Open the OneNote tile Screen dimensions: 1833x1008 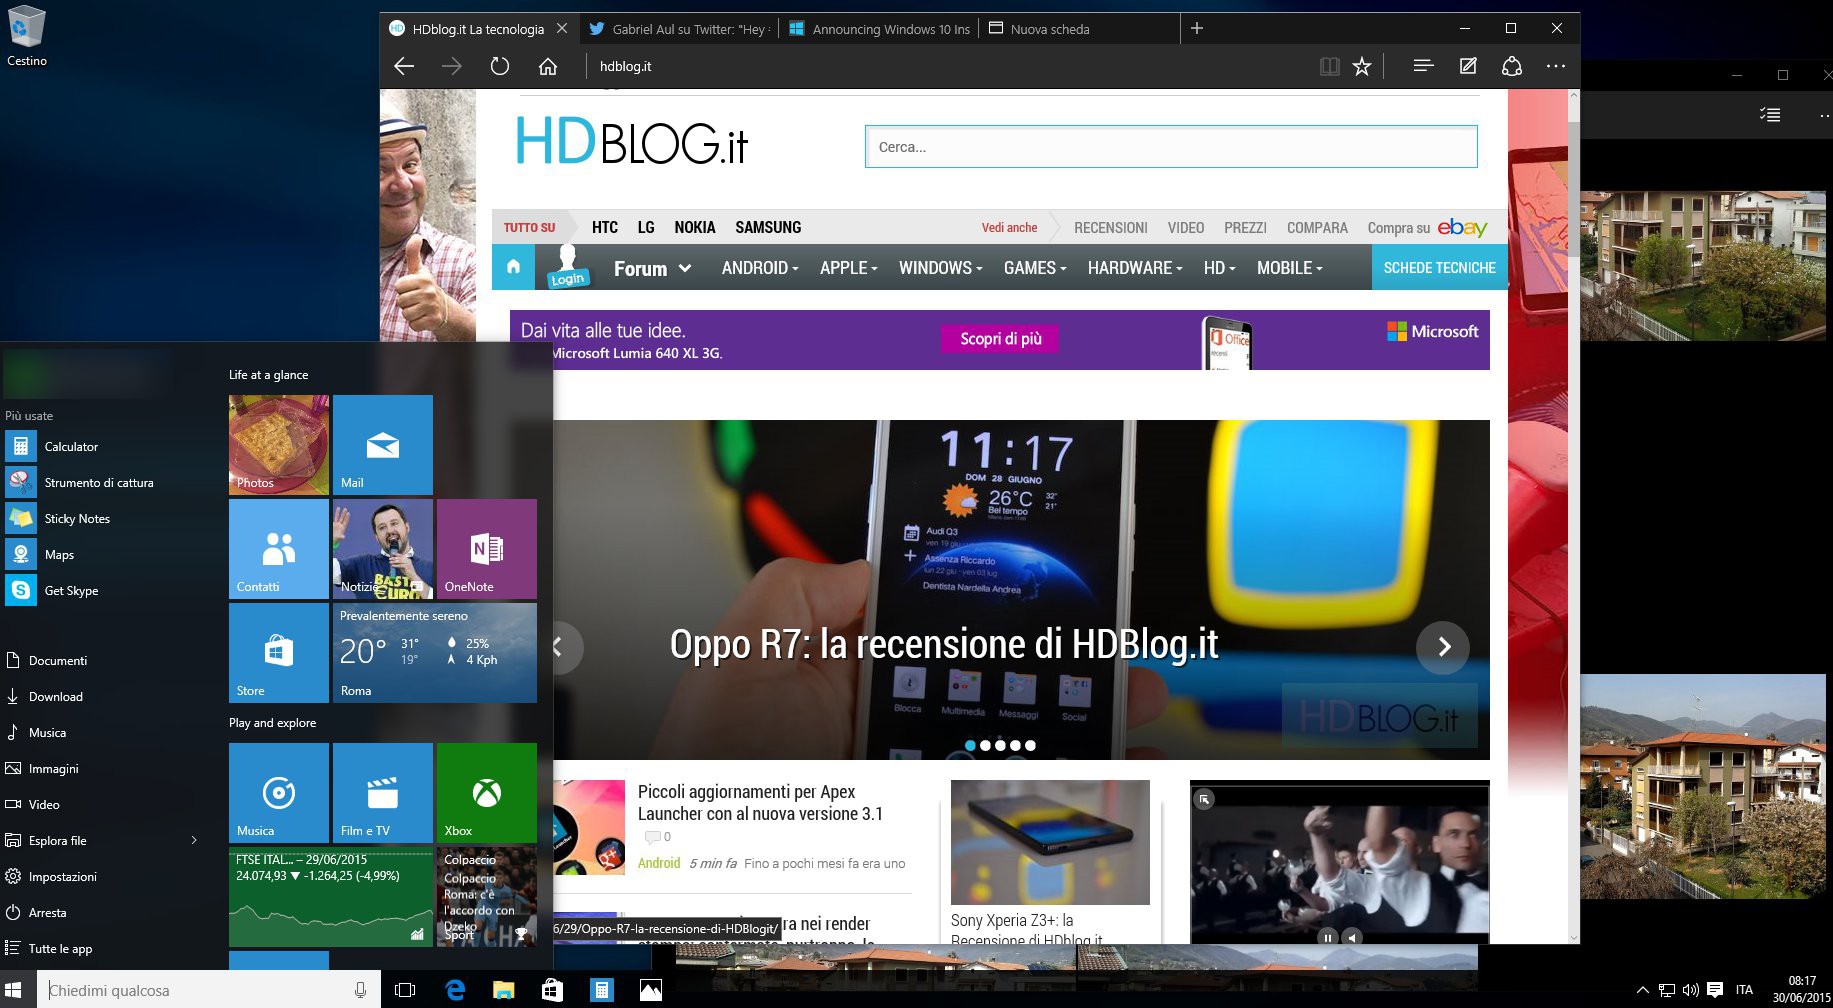point(487,549)
